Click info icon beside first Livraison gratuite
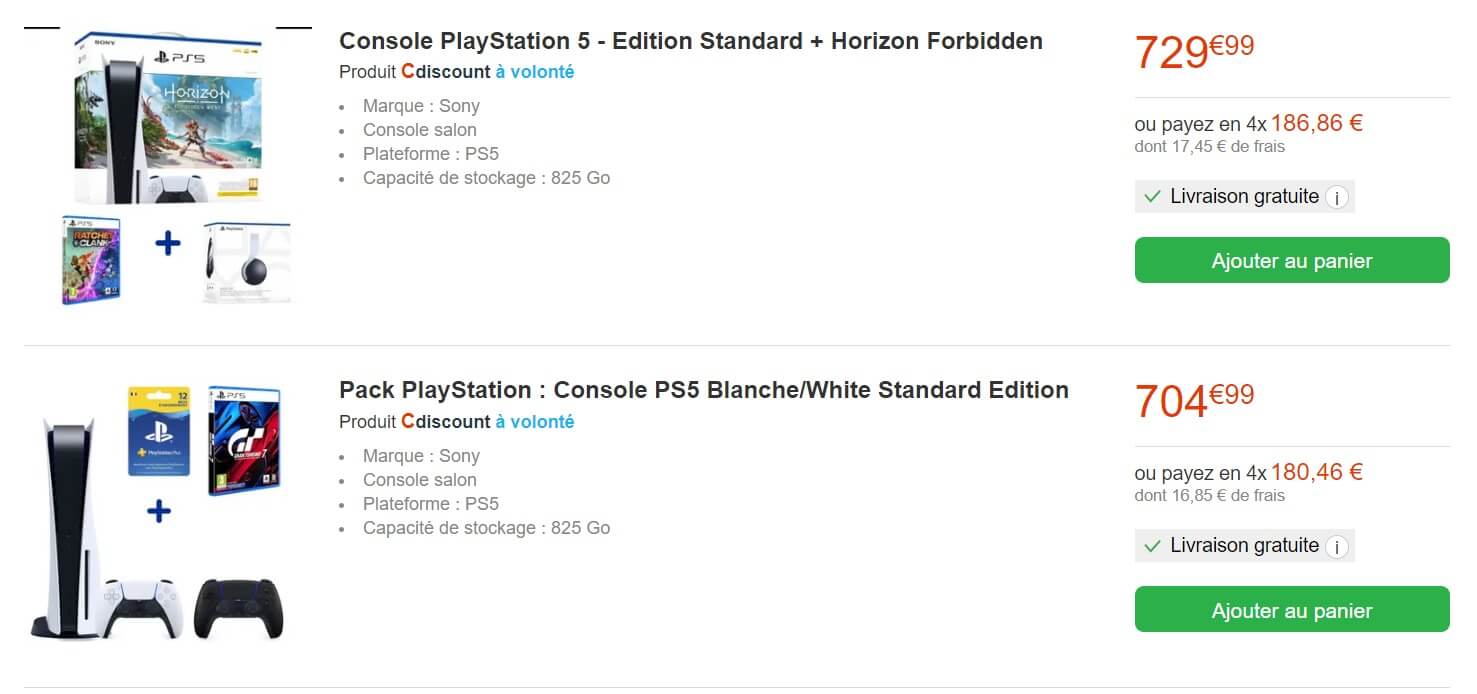 point(1337,197)
